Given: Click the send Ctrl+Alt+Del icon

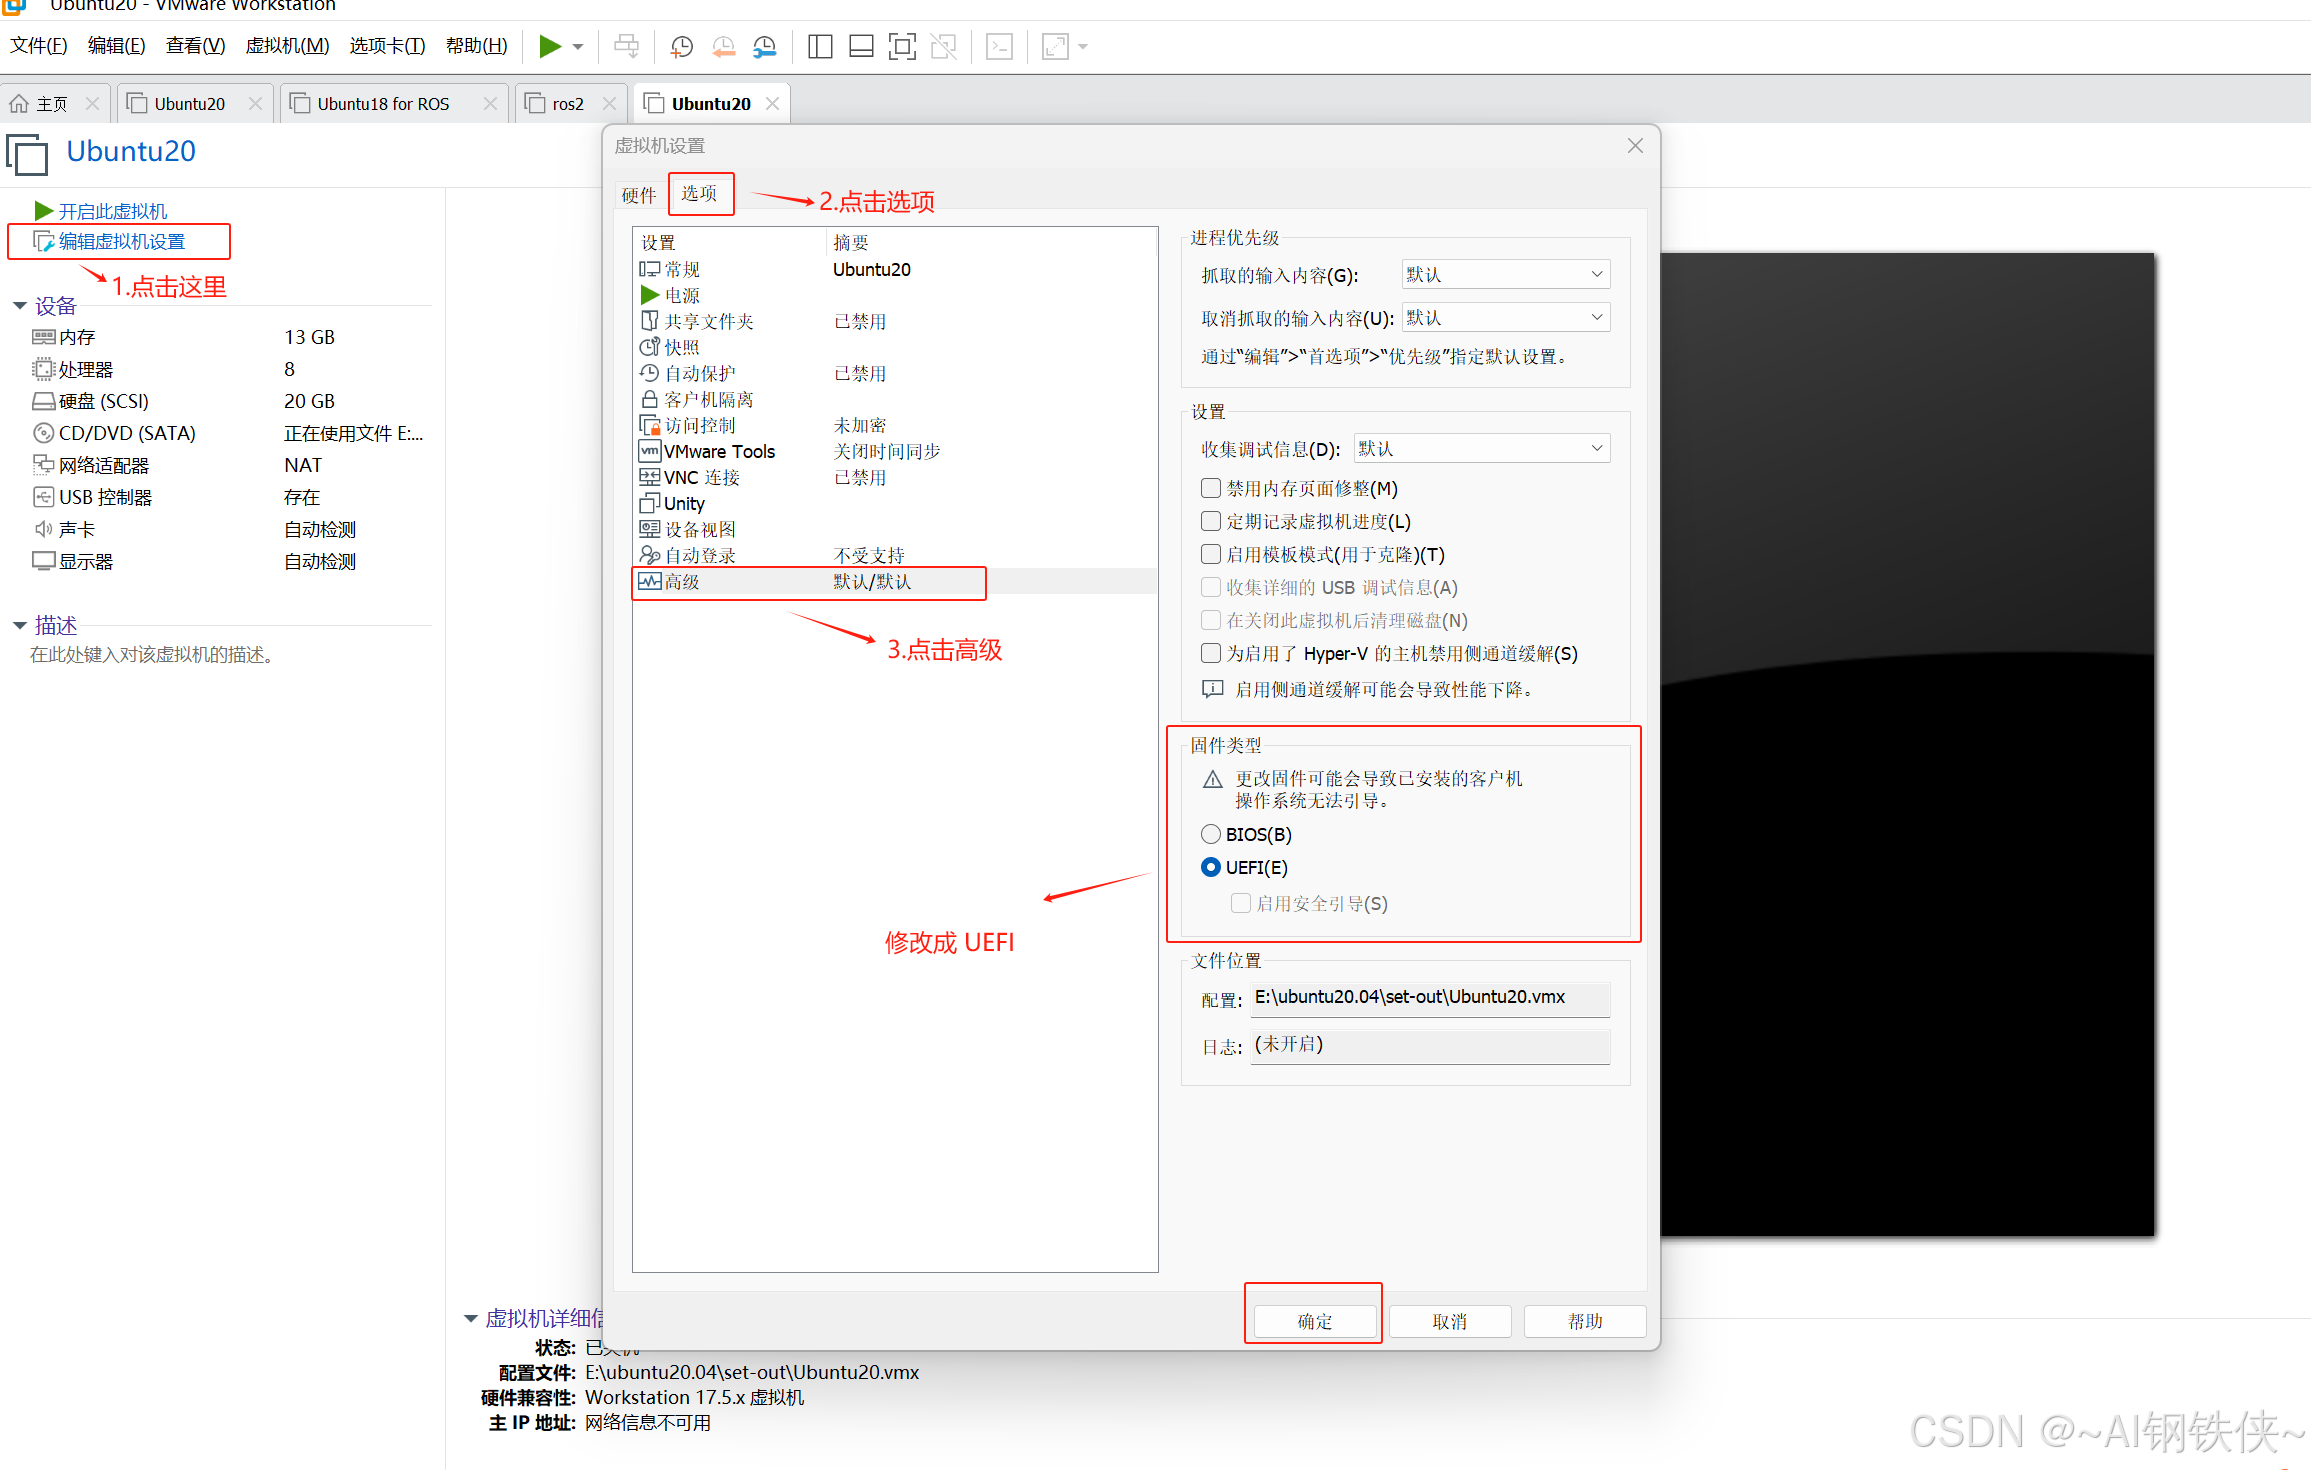Looking at the screenshot, I should (x=627, y=46).
